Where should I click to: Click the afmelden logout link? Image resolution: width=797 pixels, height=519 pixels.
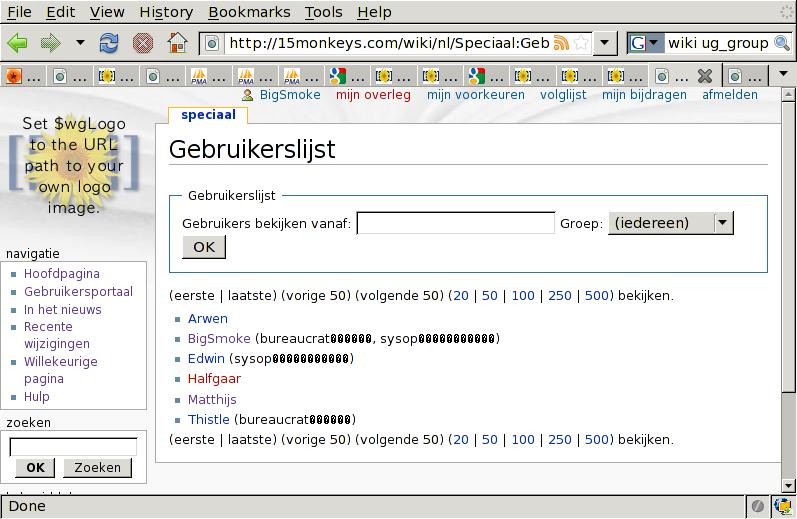pyautogui.click(x=730, y=95)
